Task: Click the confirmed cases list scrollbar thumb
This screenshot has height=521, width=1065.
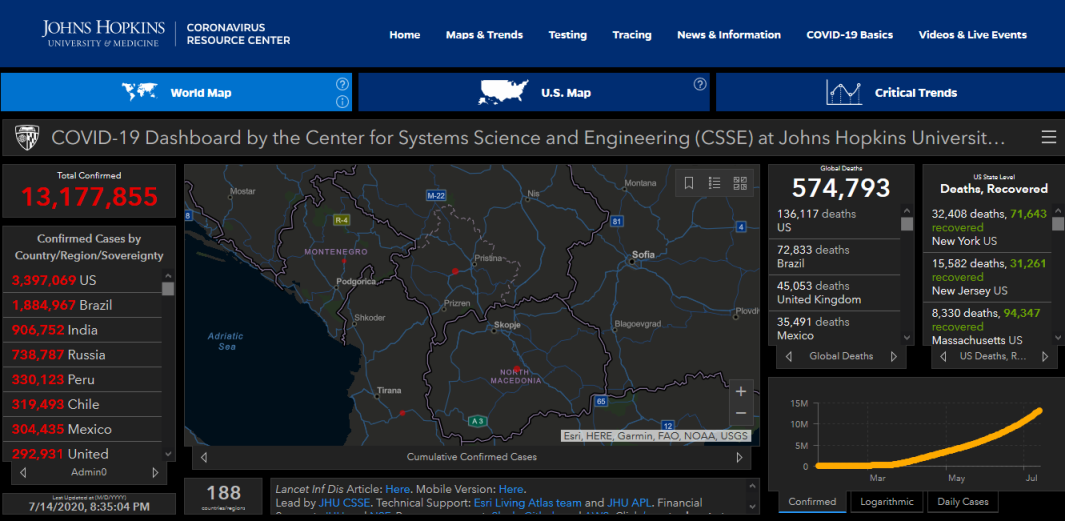Action: [x=168, y=289]
